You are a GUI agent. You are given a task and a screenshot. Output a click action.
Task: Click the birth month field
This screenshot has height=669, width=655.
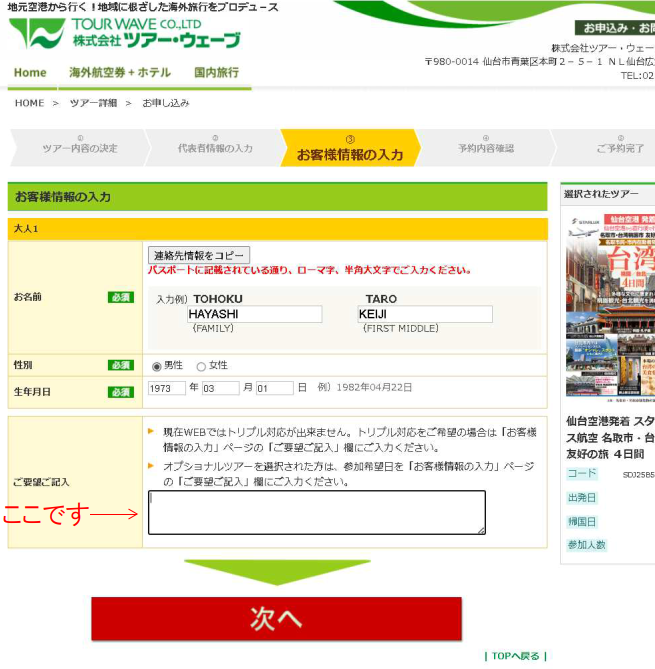[220, 388]
